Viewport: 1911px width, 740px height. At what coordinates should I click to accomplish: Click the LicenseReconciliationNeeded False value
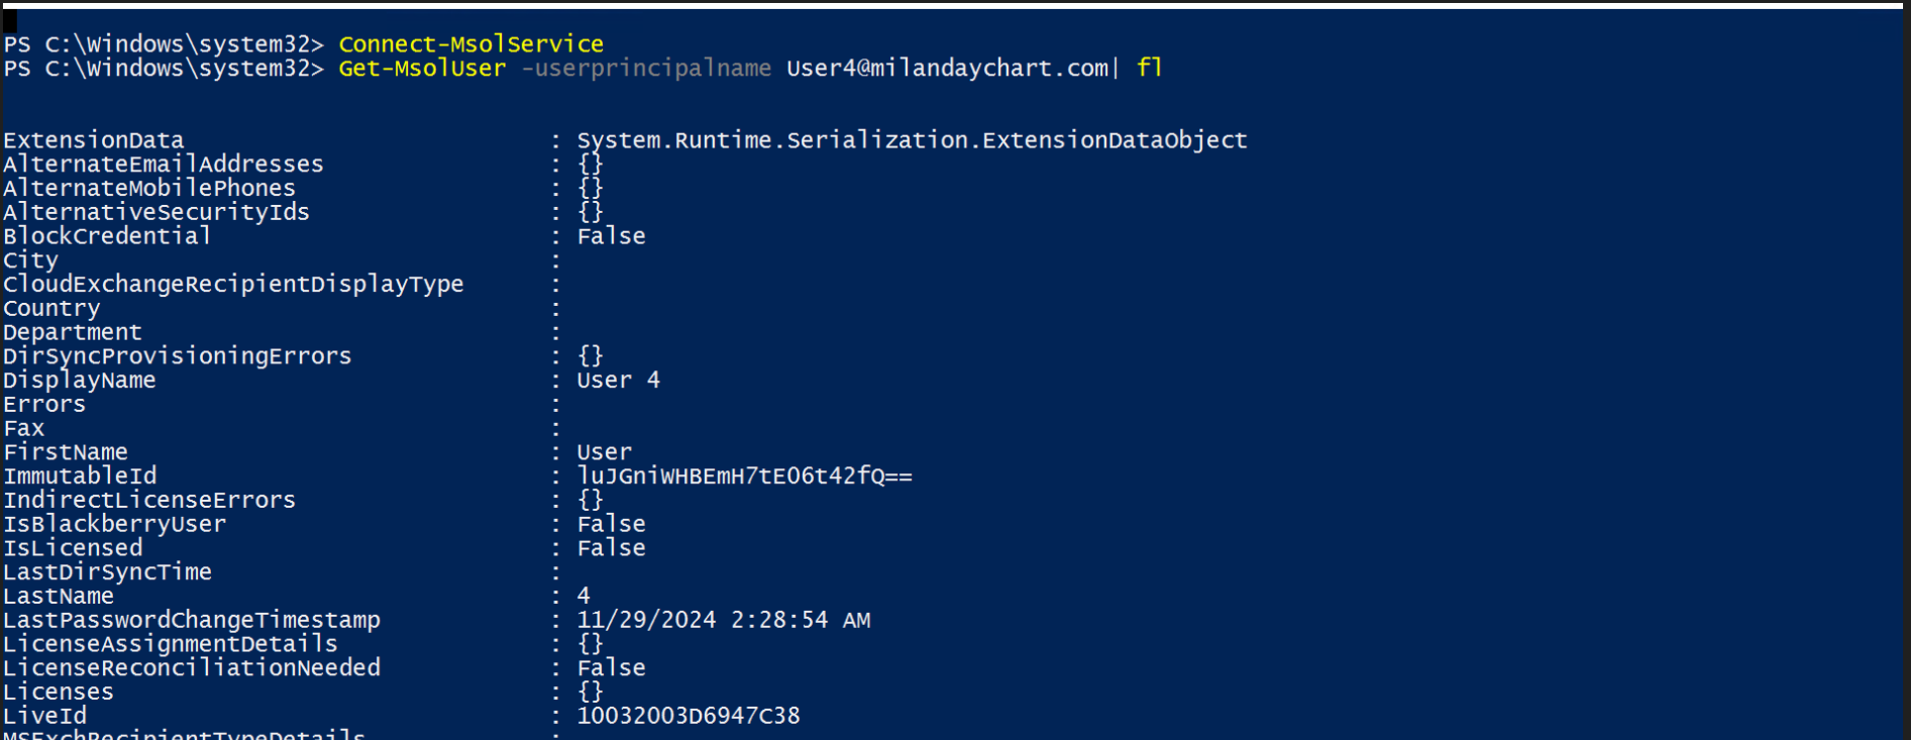point(611,669)
